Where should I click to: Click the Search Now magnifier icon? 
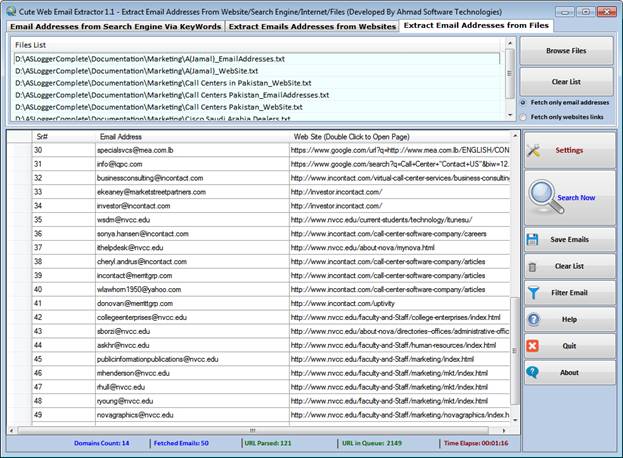click(x=541, y=196)
